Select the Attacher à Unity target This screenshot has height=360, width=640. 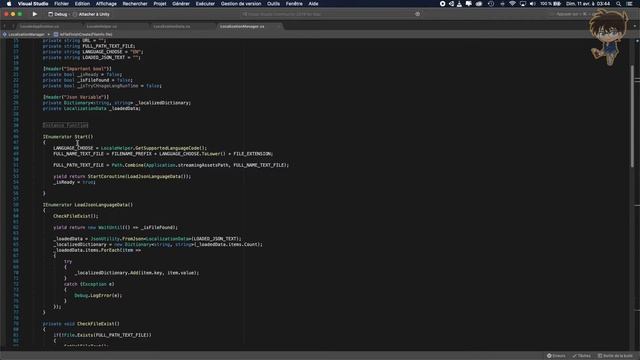click(x=91, y=14)
